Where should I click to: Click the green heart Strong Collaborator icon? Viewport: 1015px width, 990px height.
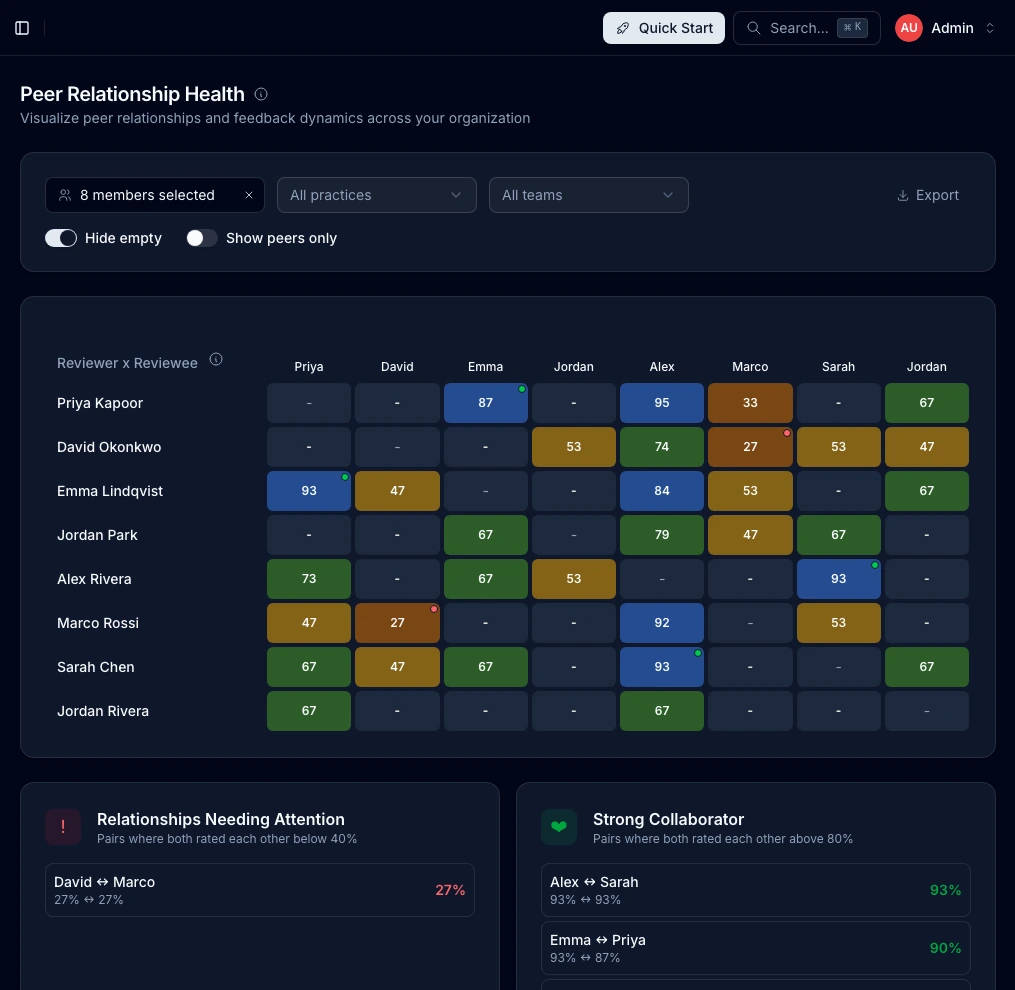pyautogui.click(x=559, y=827)
